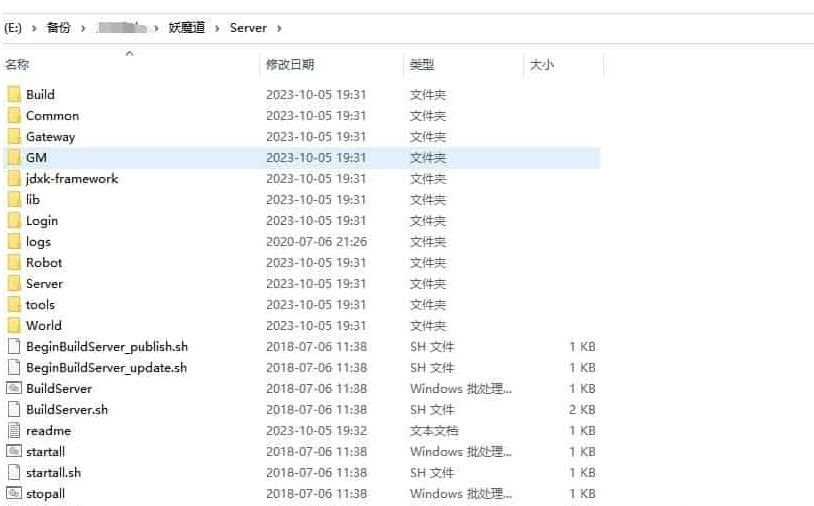Click Server in the address breadcrumb

(248, 28)
